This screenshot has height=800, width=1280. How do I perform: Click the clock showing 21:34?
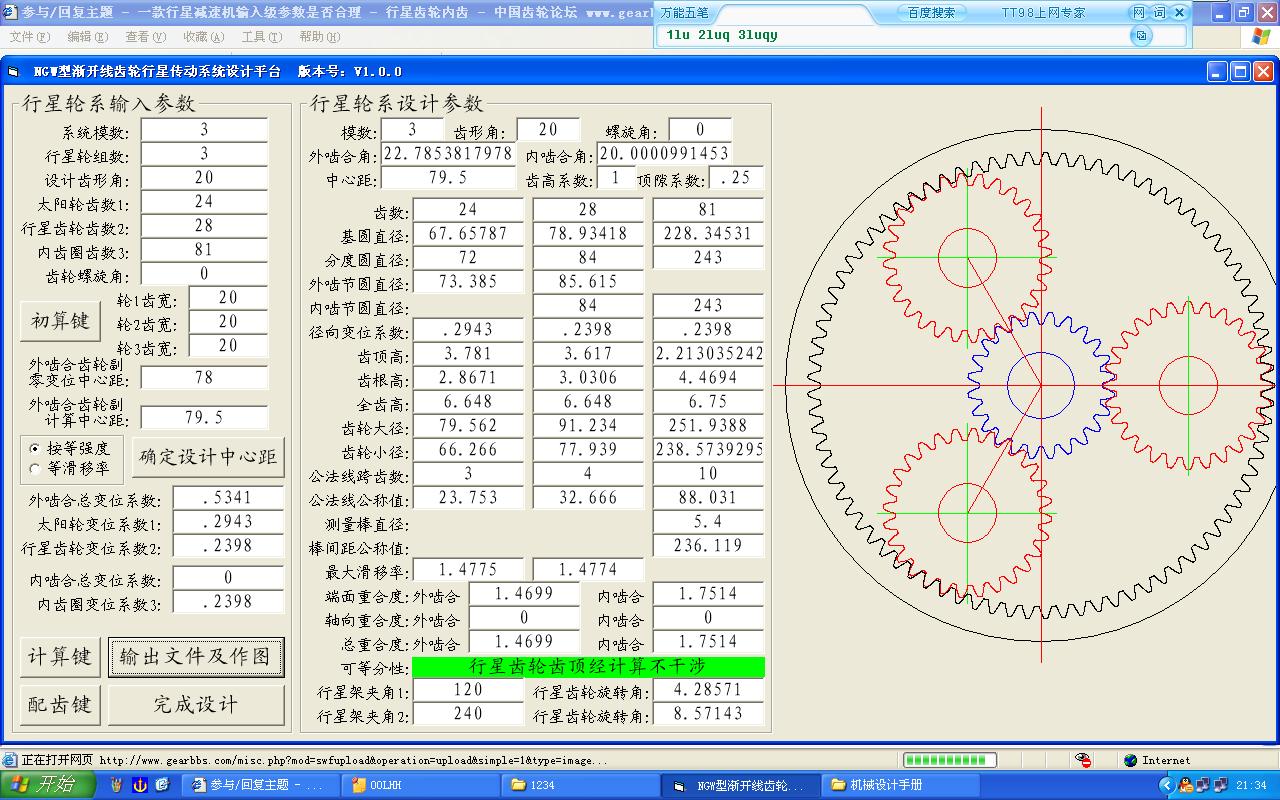(x=1252, y=785)
